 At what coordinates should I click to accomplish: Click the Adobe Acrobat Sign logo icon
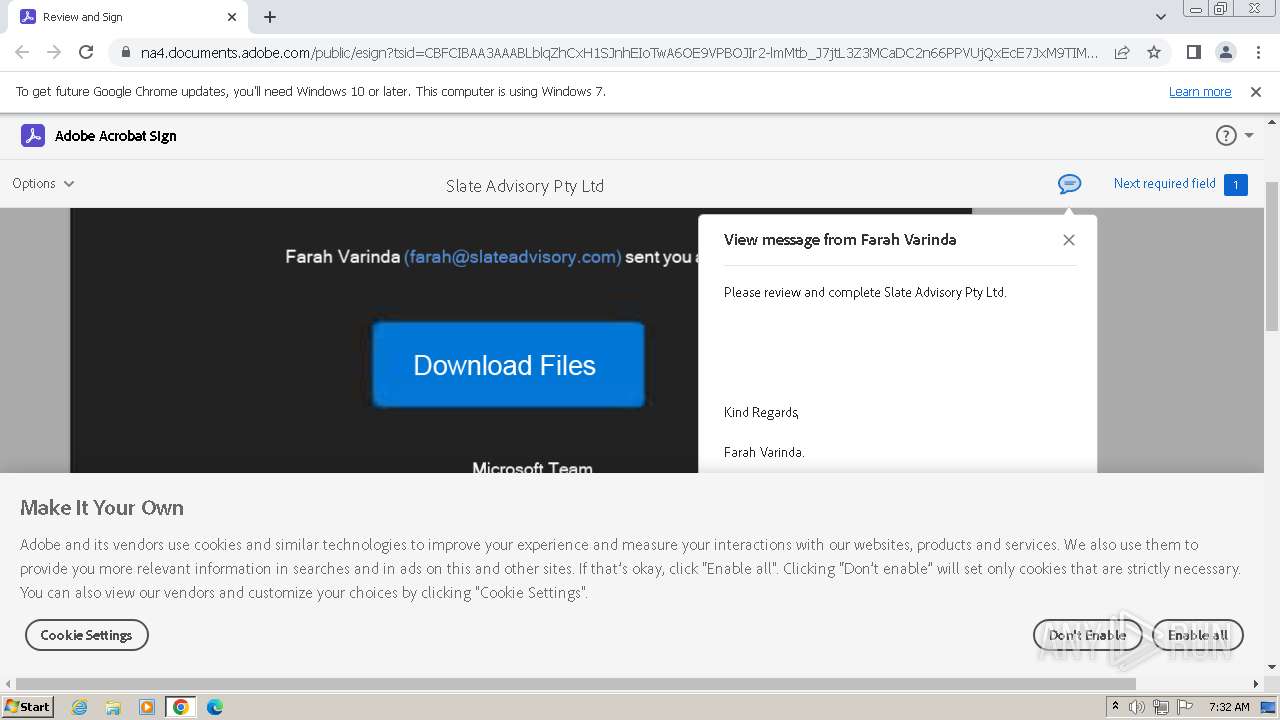(x=33, y=136)
